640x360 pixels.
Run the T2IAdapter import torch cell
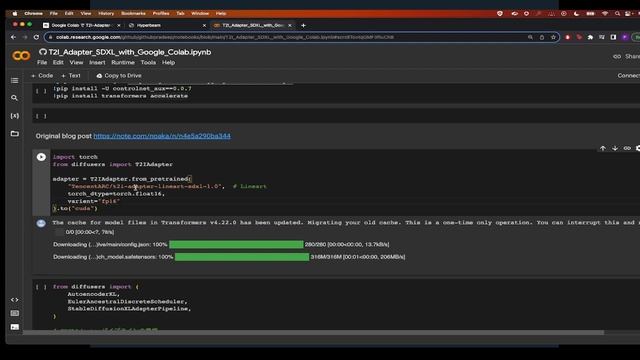[x=41, y=157]
